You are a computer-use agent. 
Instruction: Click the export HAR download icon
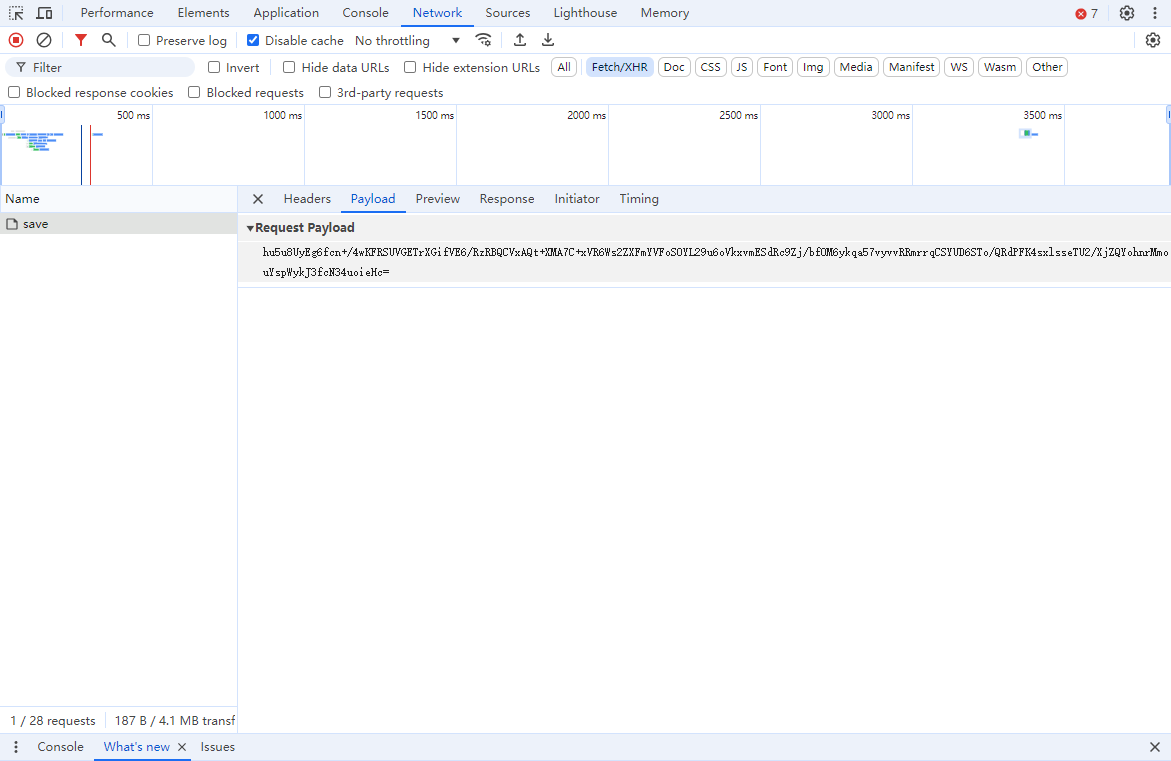(548, 40)
